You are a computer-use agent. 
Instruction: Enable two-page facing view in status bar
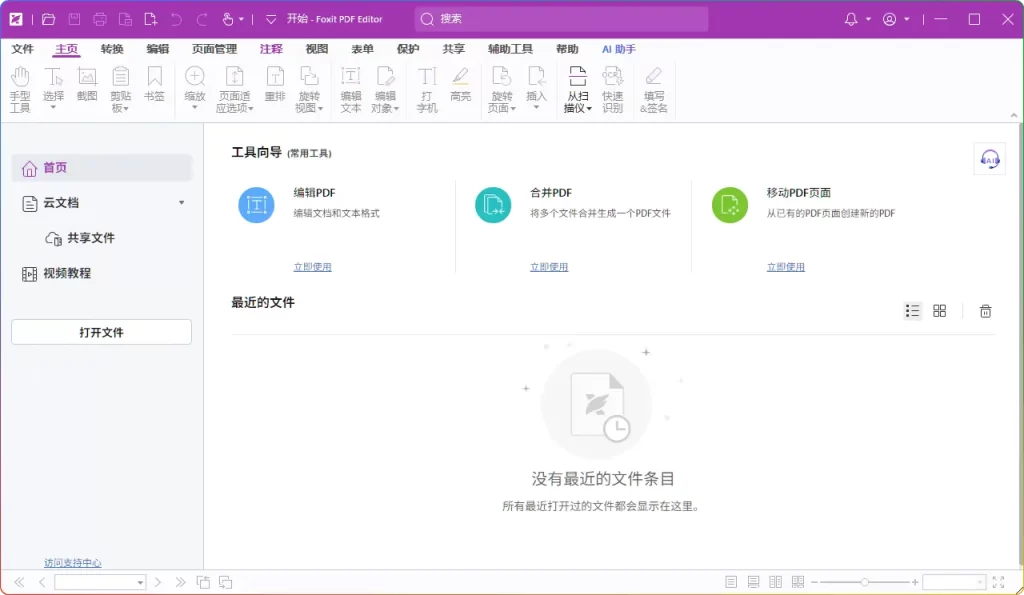pos(776,582)
